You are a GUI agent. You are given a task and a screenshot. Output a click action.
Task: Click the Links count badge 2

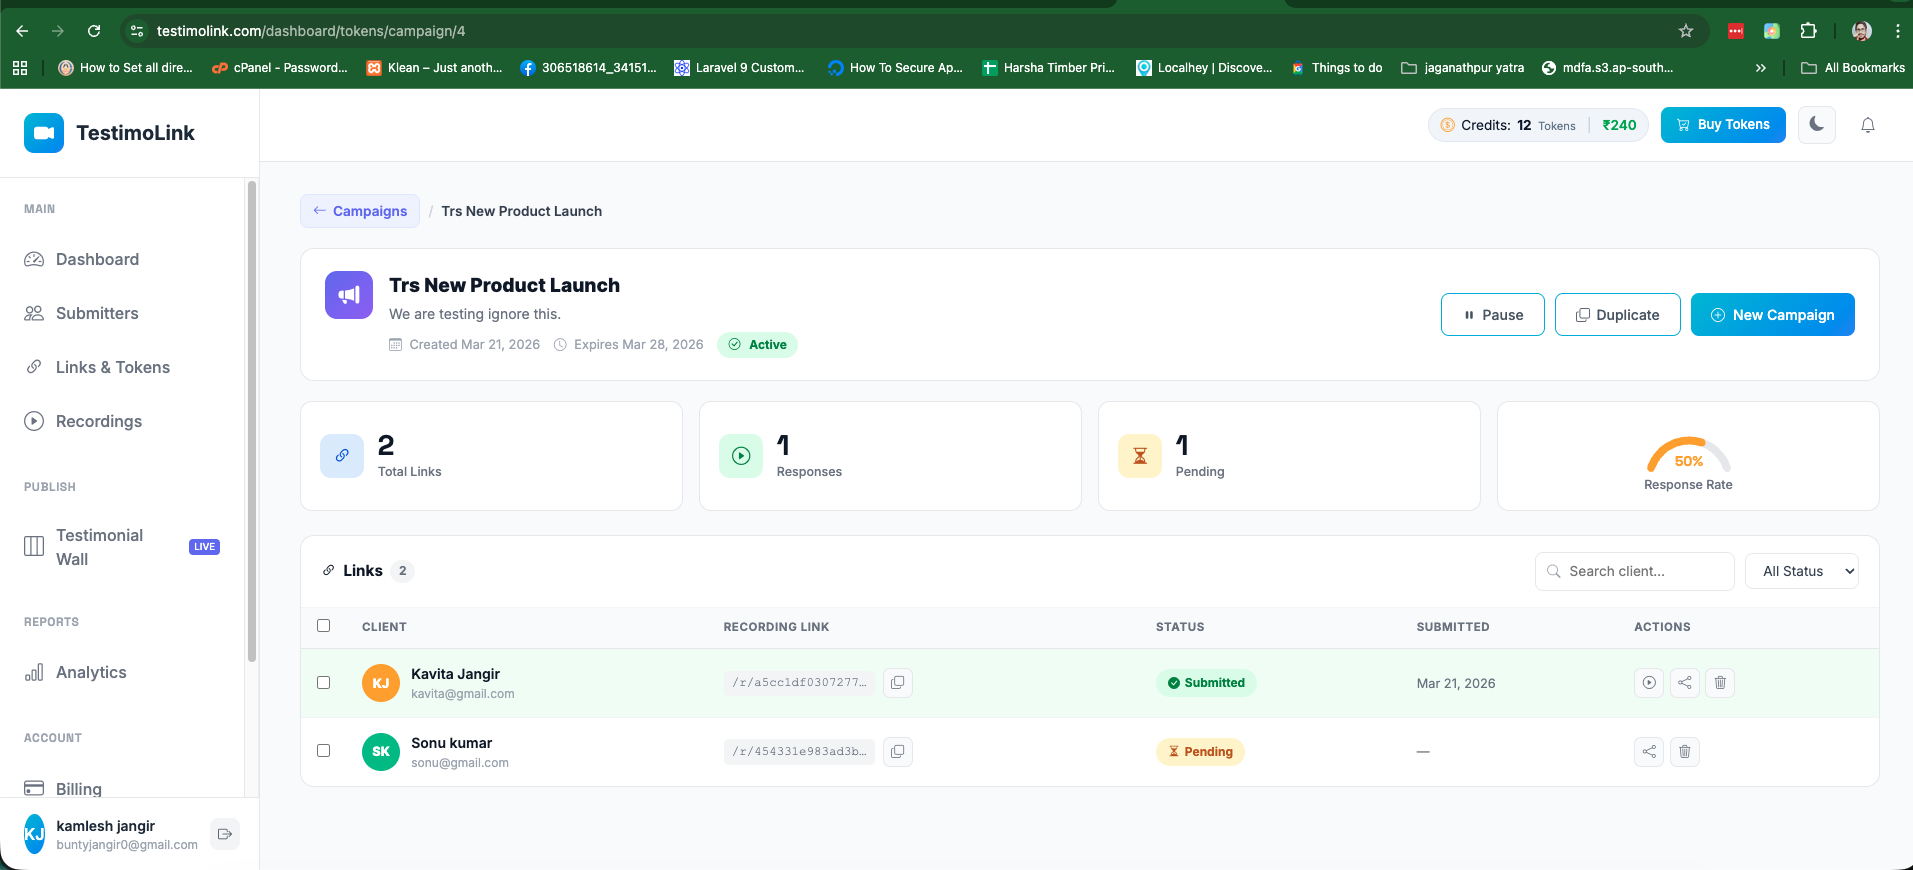click(x=403, y=571)
